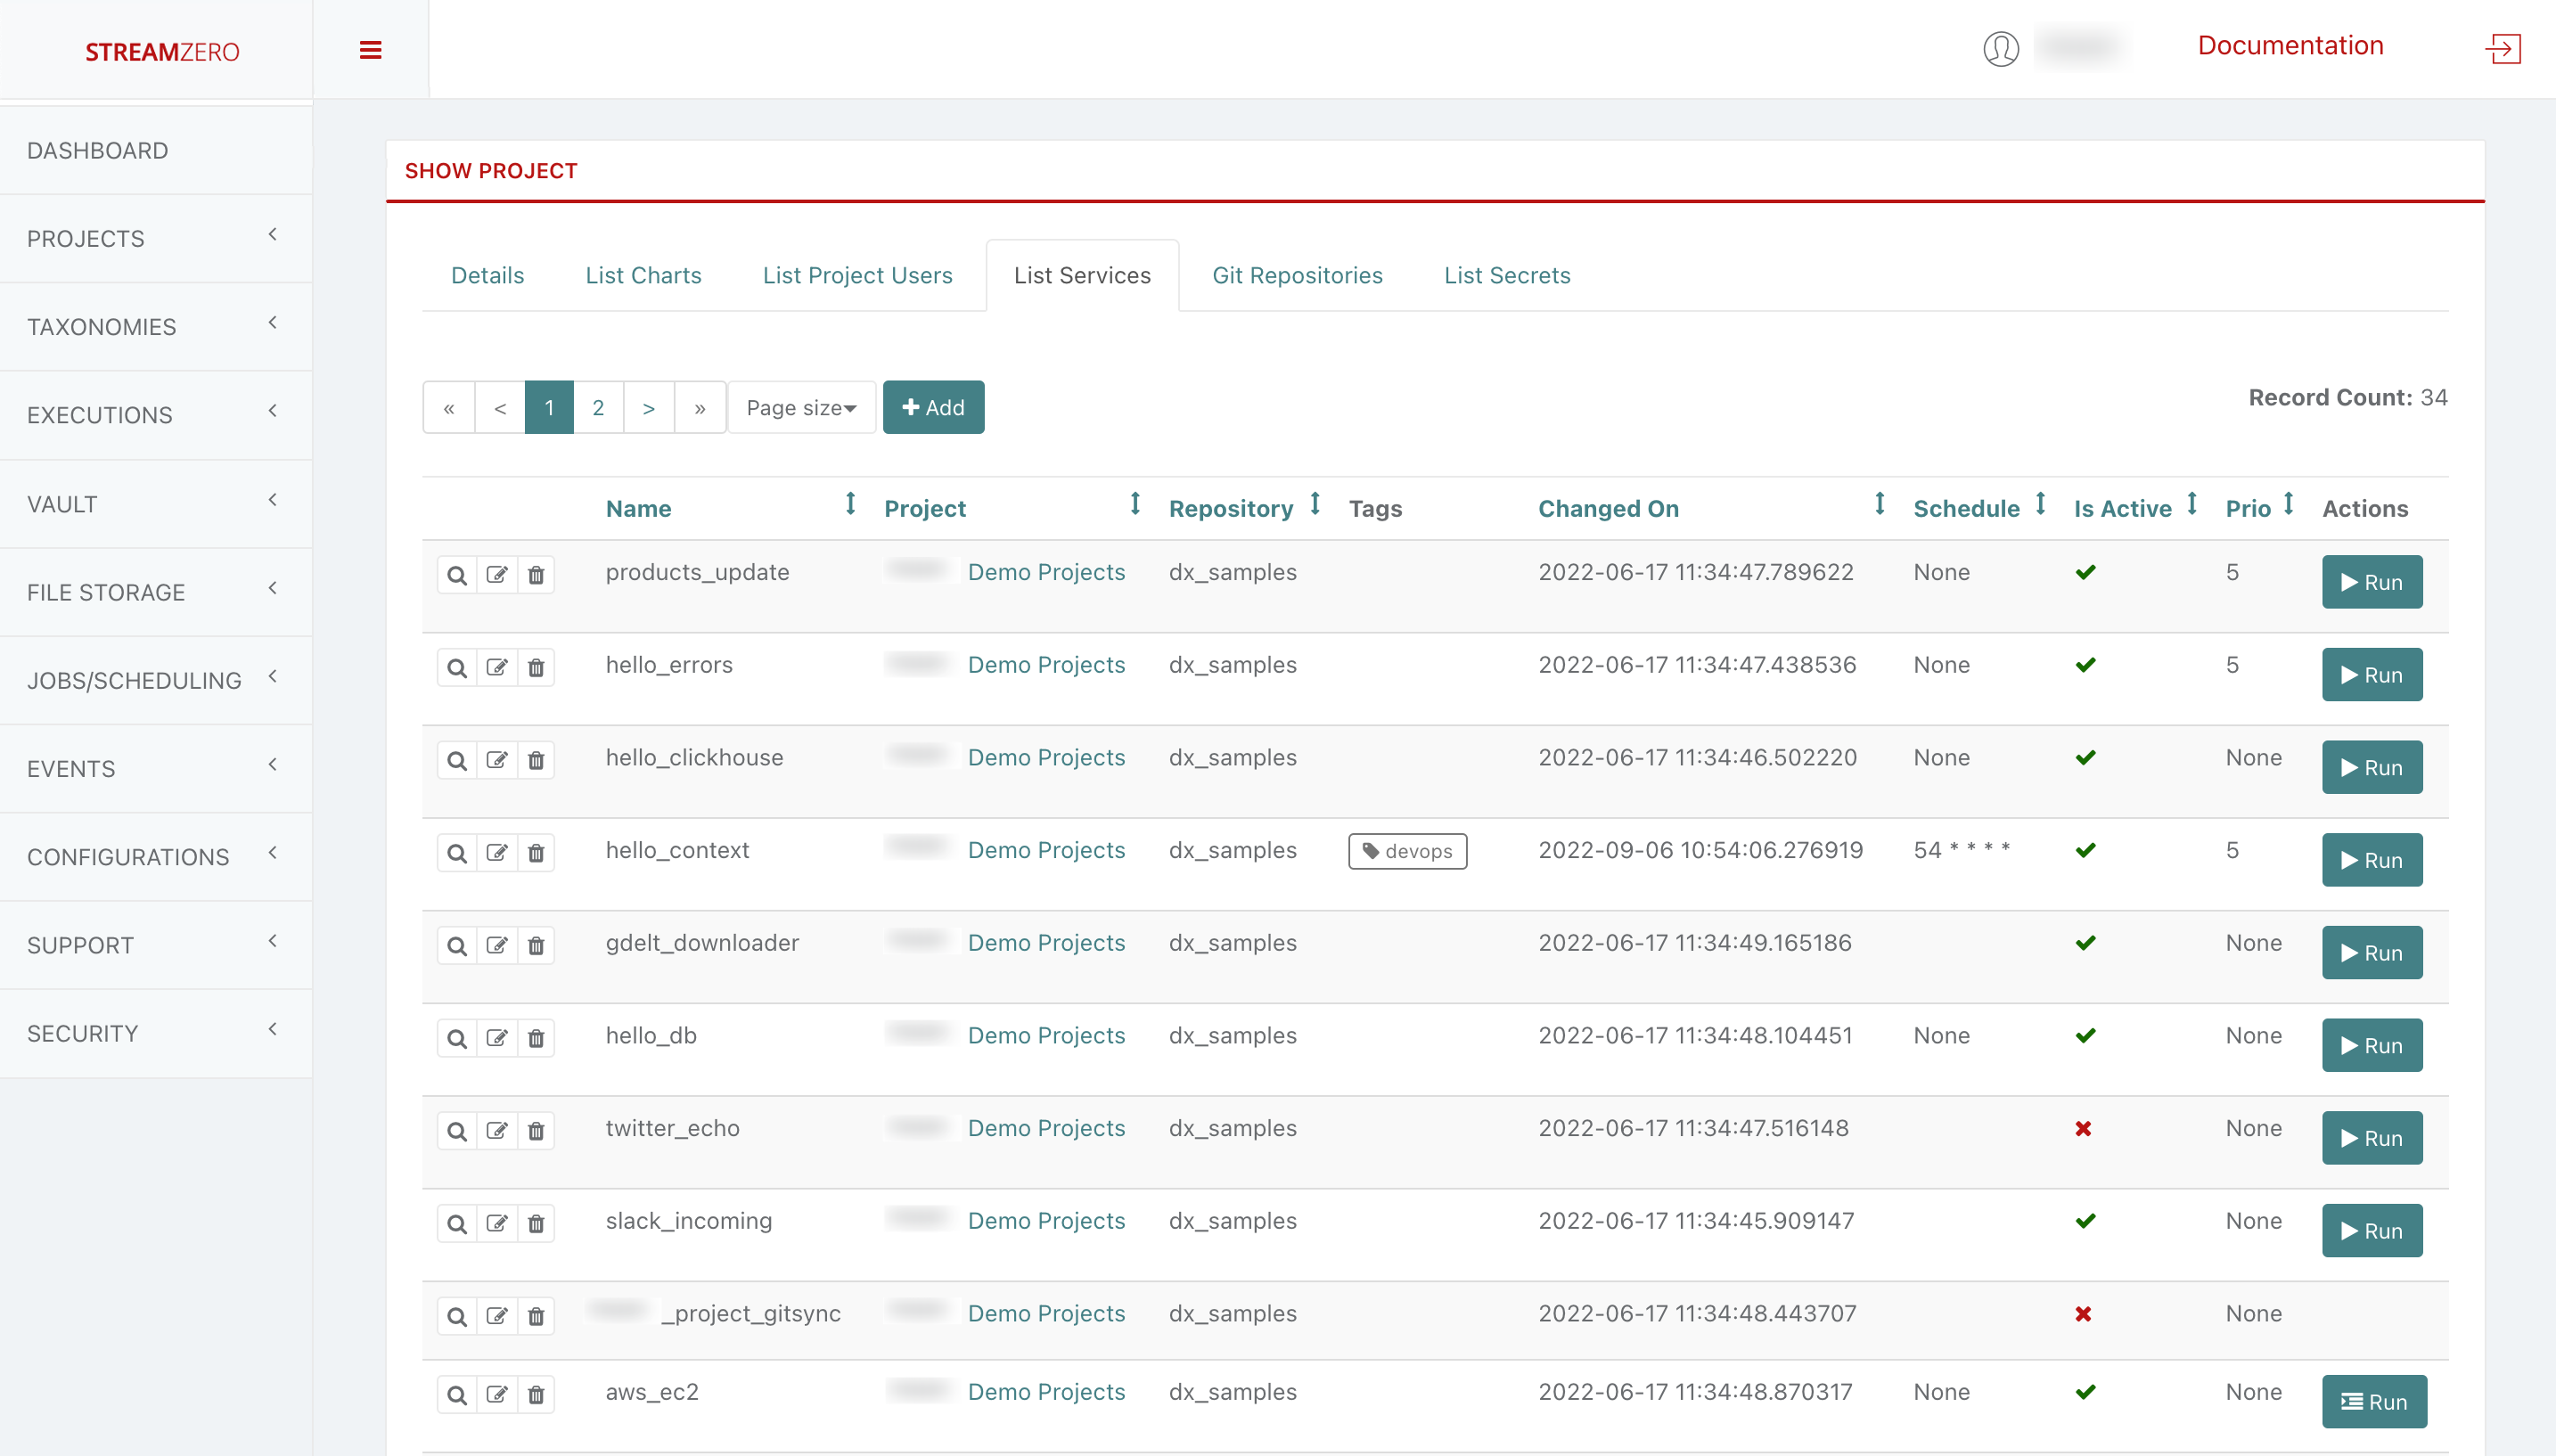Open the Documentation link
The height and width of the screenshot is (1456, 2556).
[x=2290, y=45]
